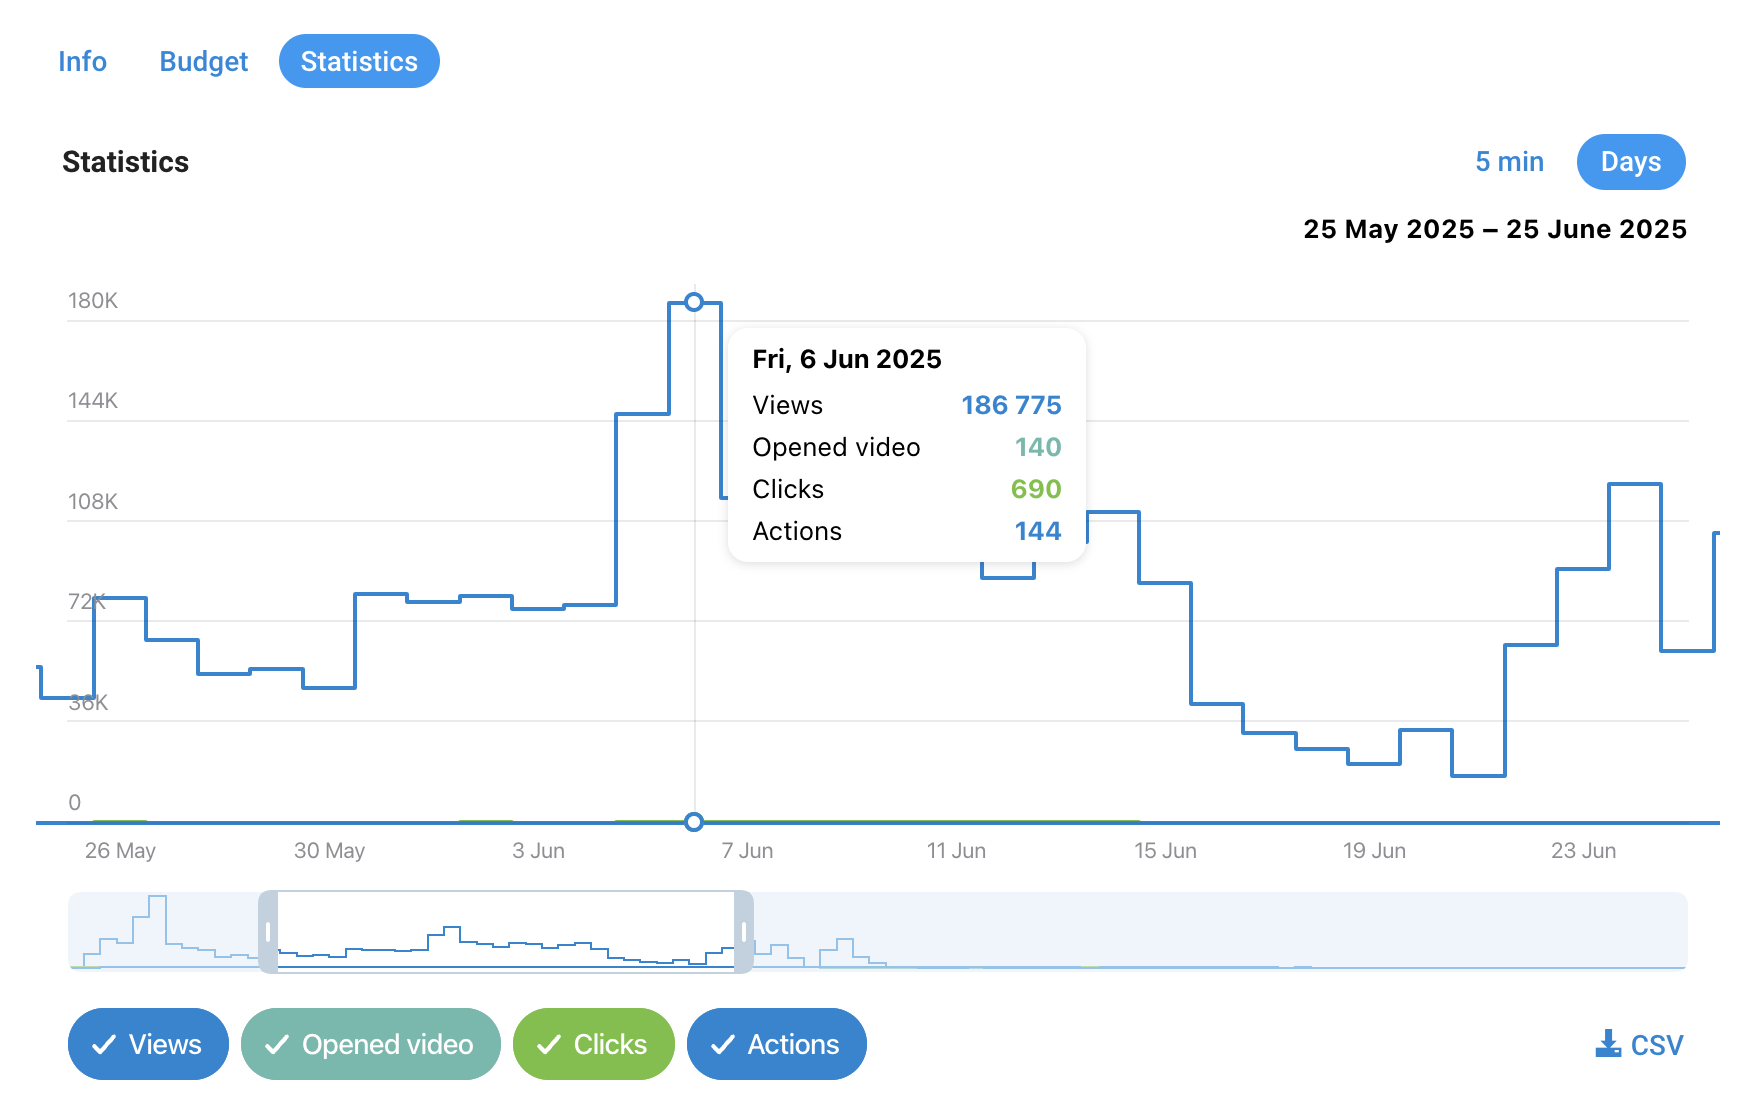This screenshot has height=1120, width=1756.
Task: Click the selected window in range navigator
Action: (506, 932)
